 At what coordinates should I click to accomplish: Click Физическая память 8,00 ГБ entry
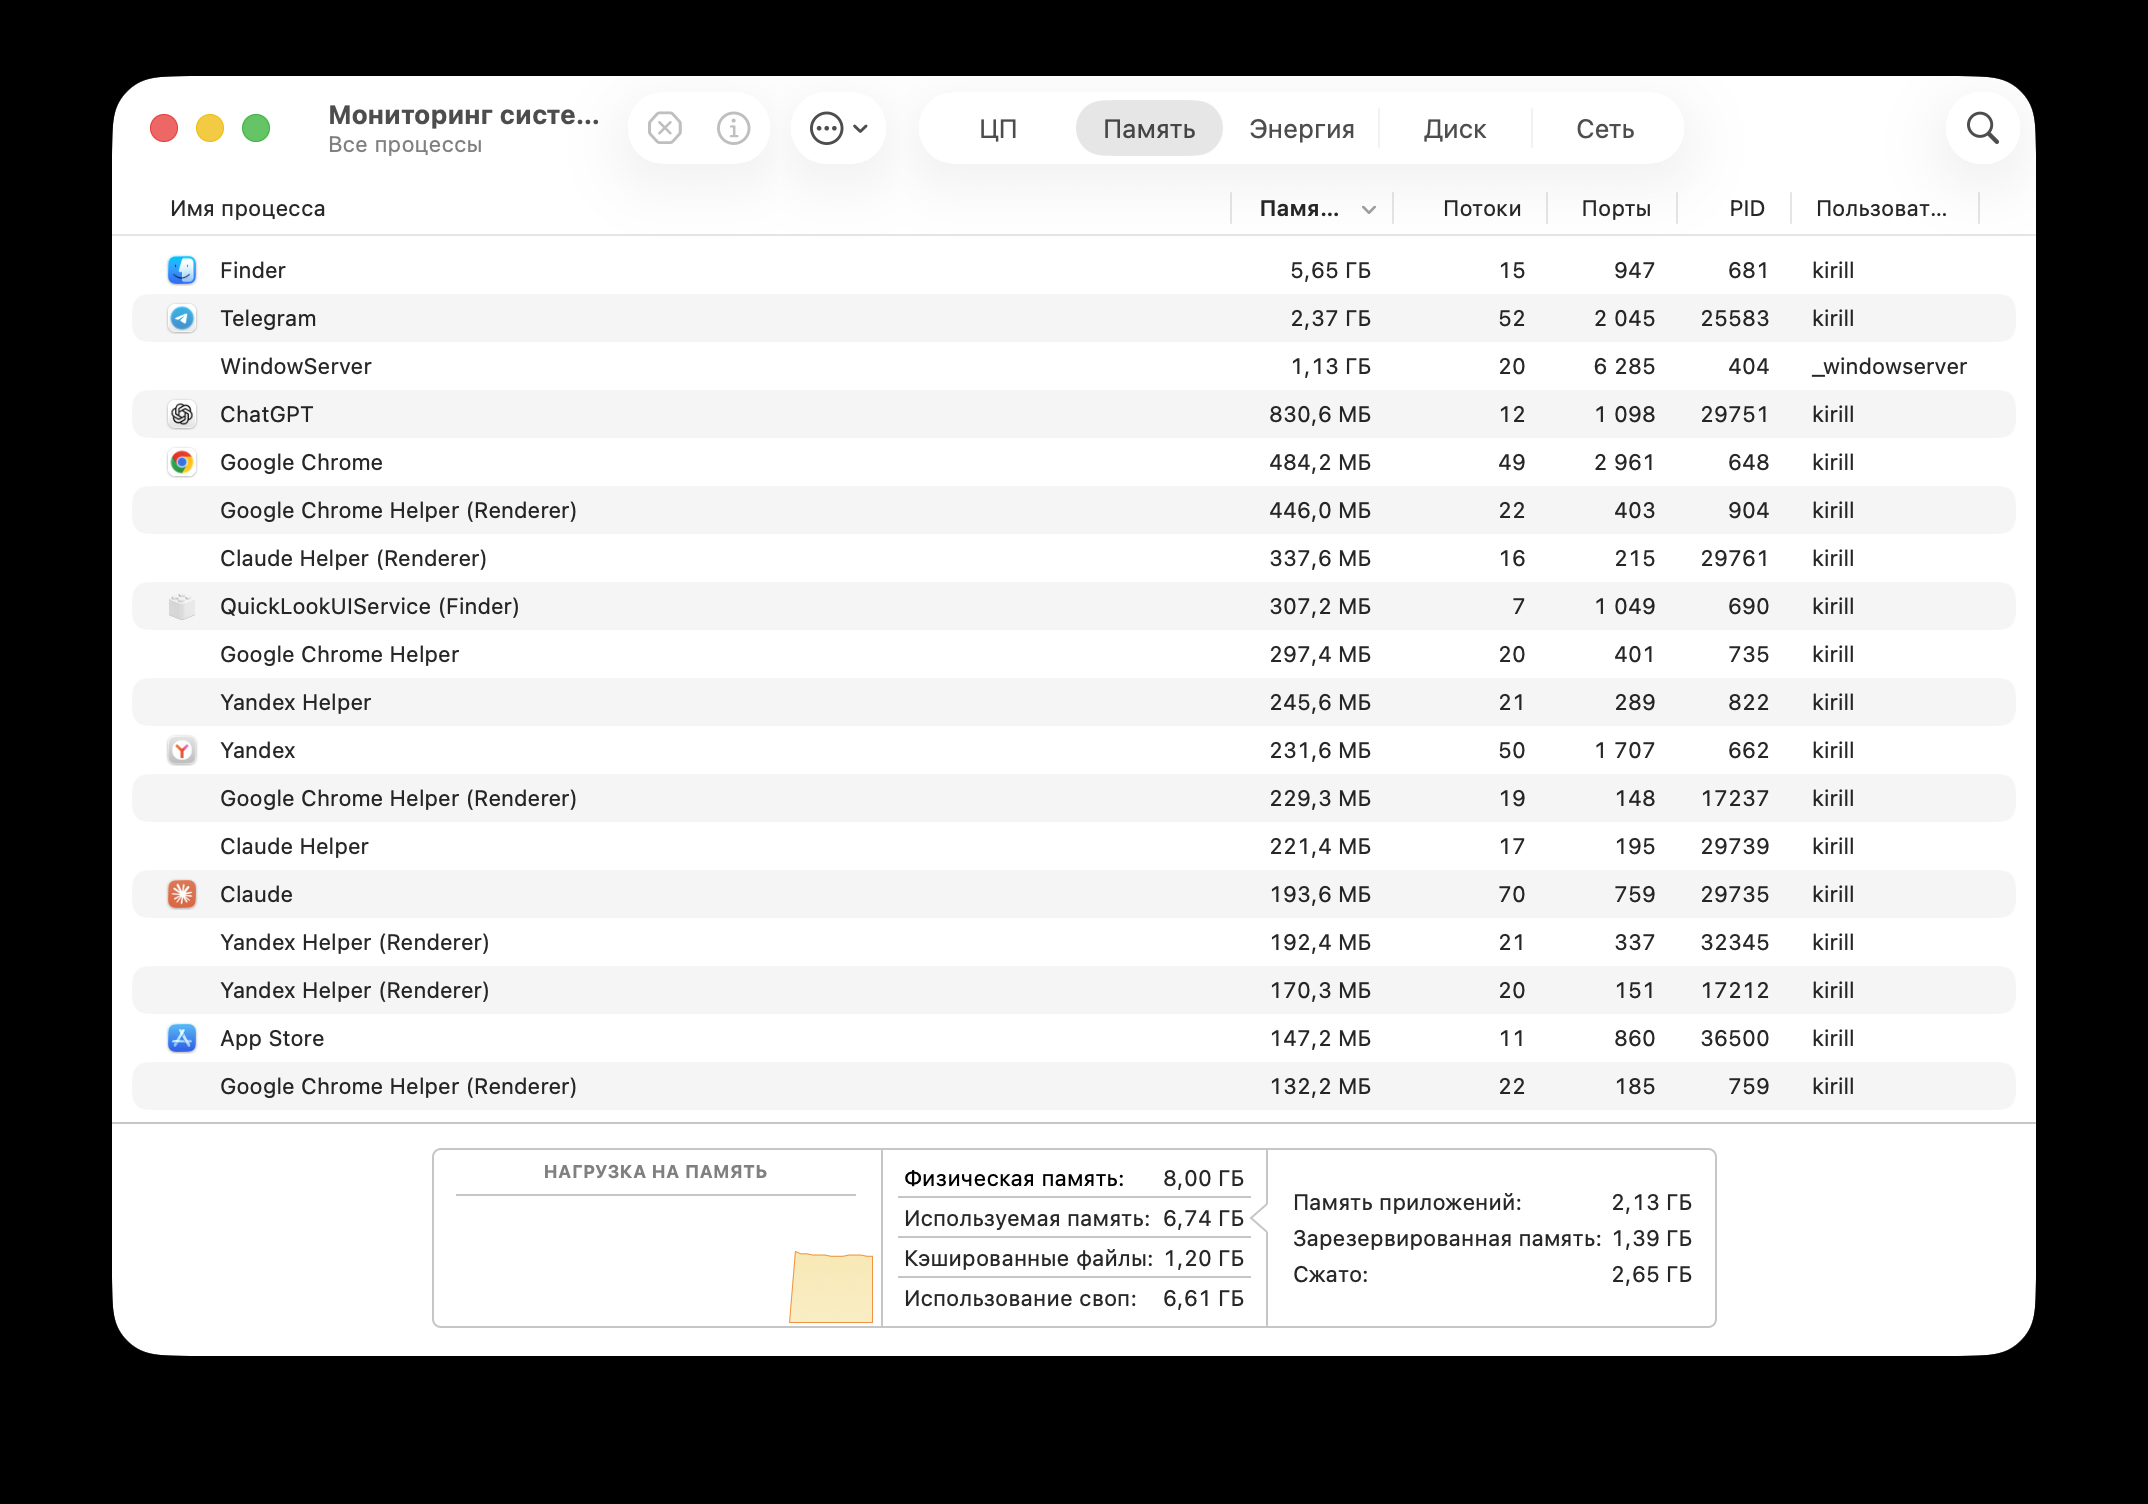click(1073, 1178)
